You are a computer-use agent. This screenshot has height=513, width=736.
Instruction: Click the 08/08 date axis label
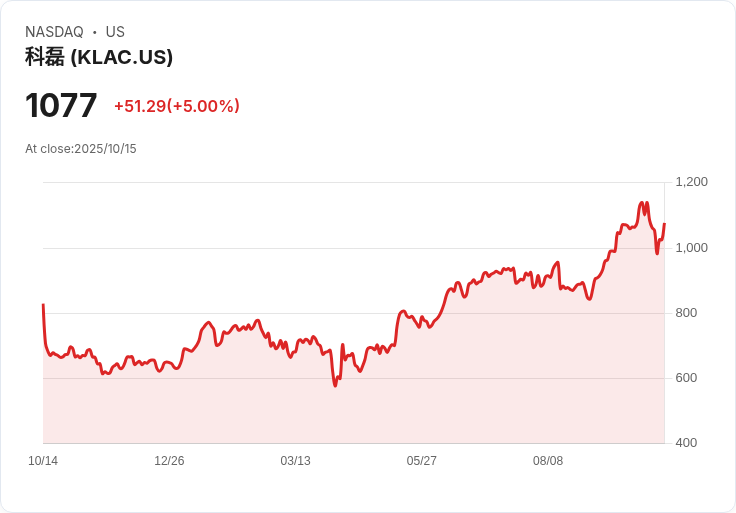(x=548, y=461)
